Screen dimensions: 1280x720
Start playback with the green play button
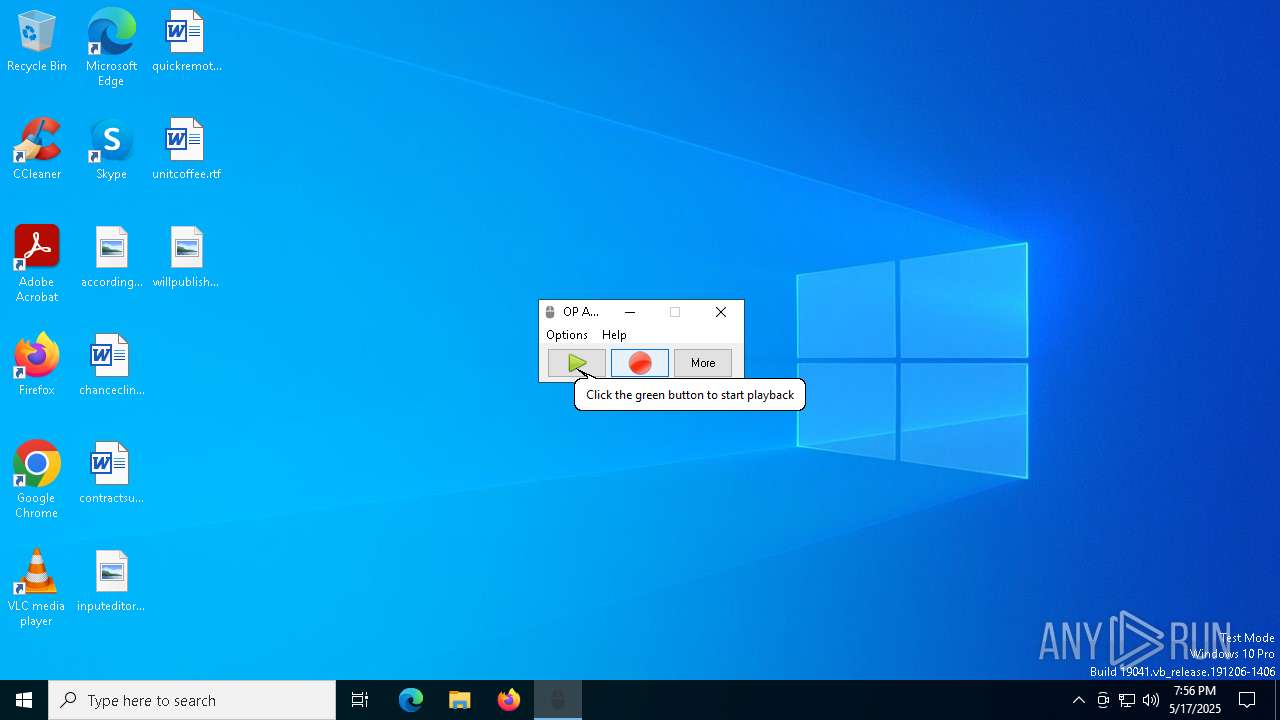577,363
